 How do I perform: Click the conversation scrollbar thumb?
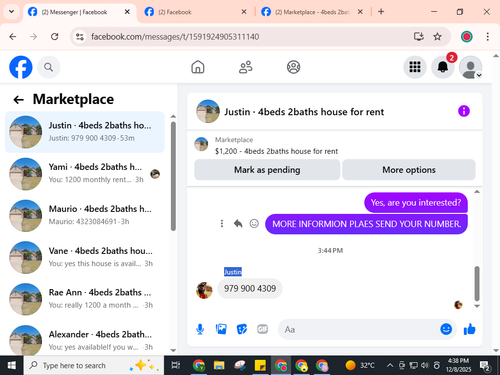(477, 283)
